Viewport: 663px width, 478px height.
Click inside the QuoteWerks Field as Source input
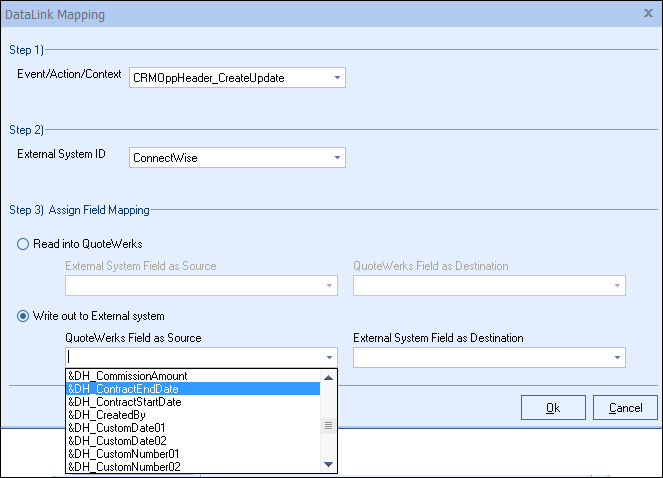(190, 357)
